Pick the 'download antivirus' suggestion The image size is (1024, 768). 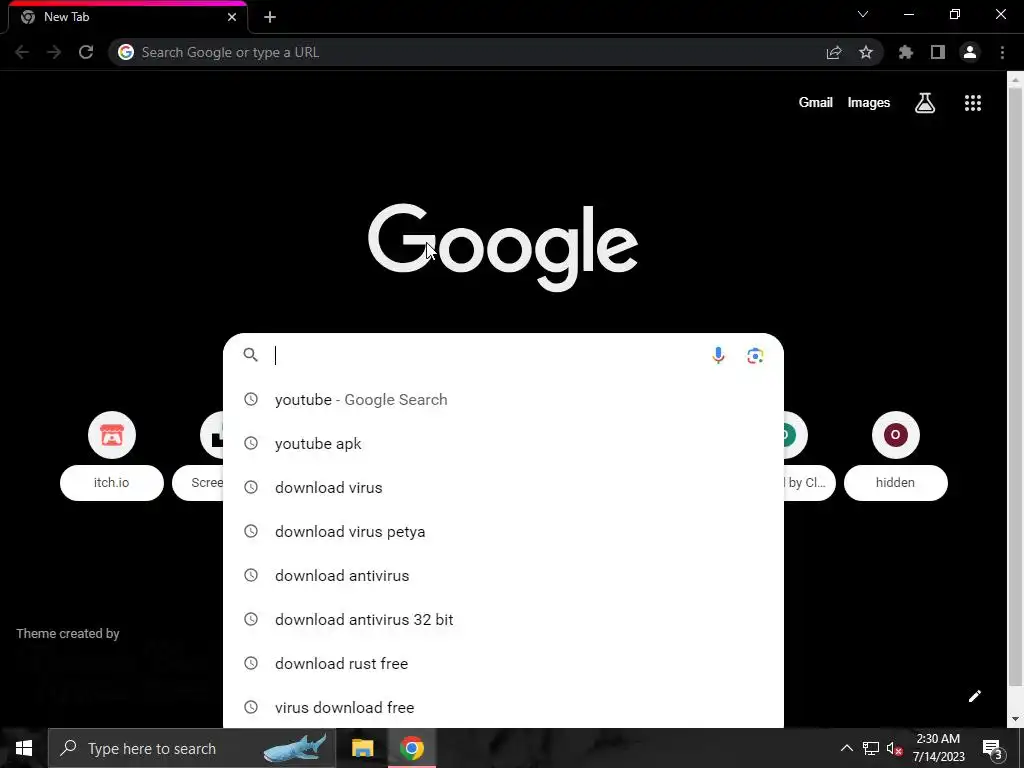tap(503, 575)
